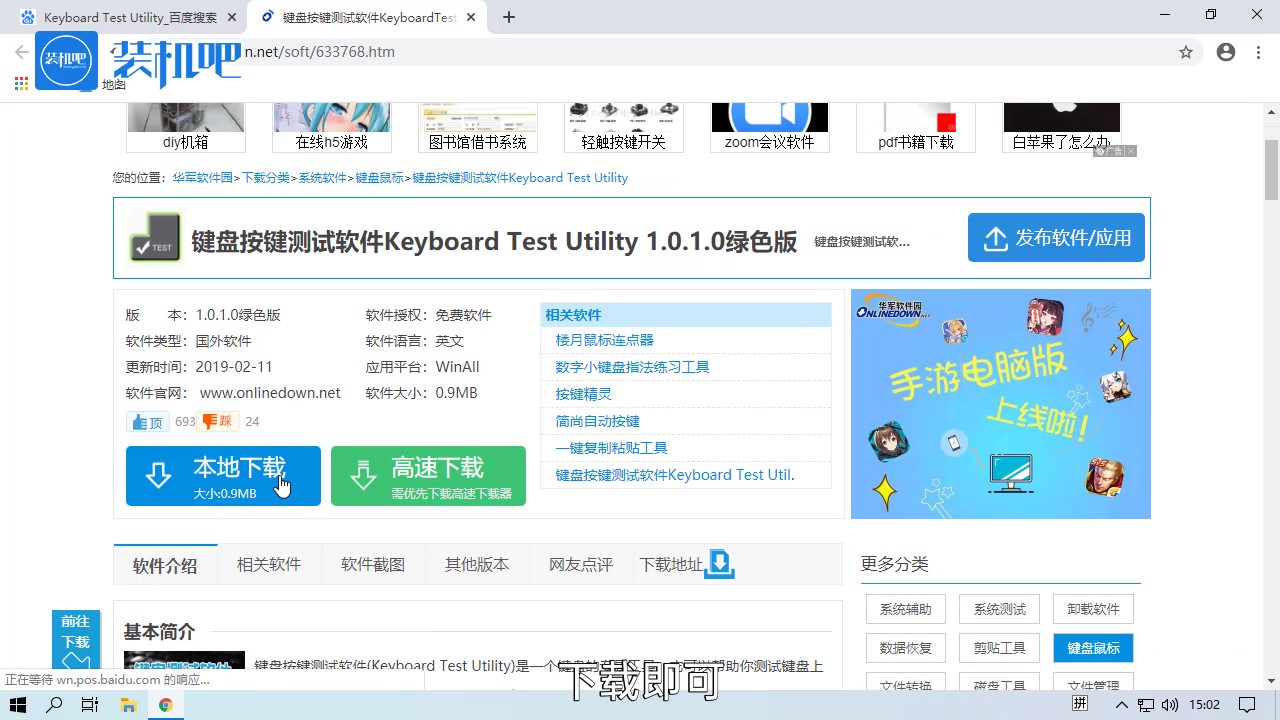
Task: Click the blue 本地下载 button
Action: point(223,476)
